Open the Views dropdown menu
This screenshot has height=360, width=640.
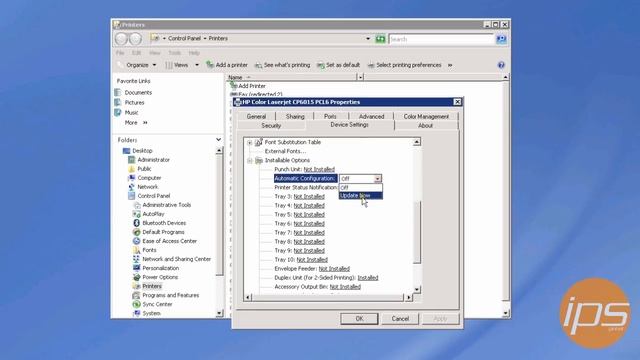[182, 65]
